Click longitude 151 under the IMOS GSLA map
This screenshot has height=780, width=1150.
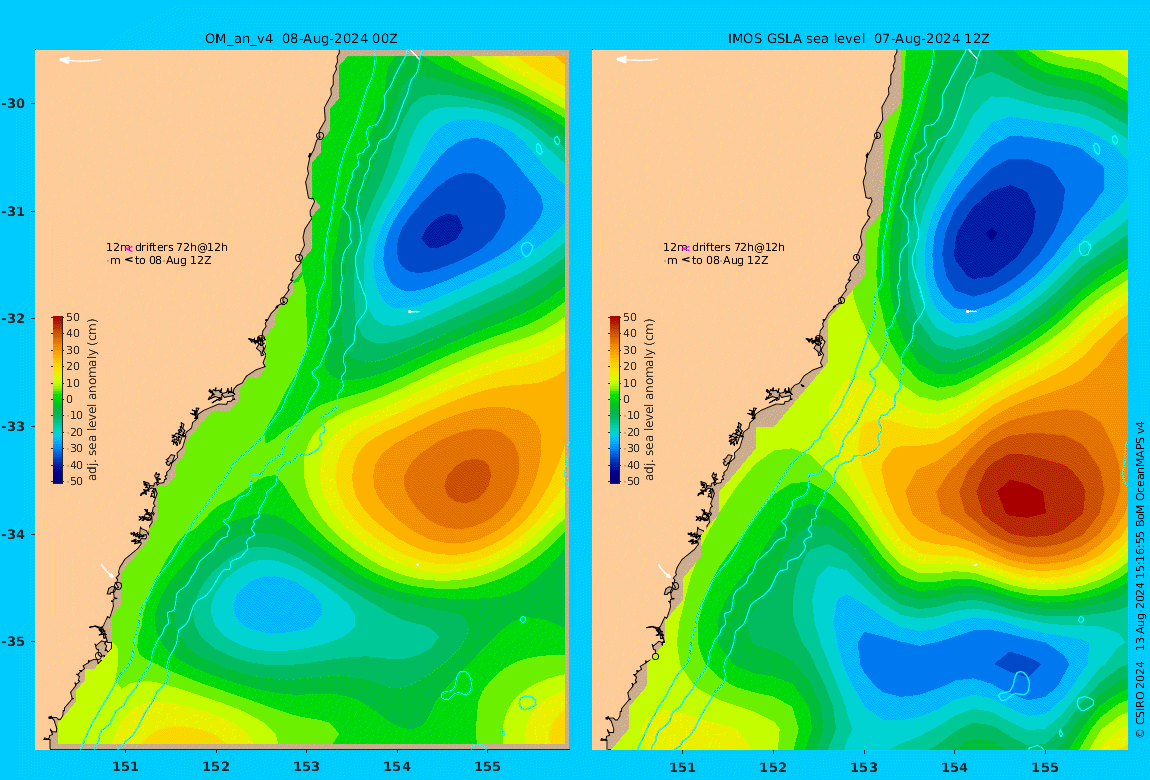tap(683, 767)
